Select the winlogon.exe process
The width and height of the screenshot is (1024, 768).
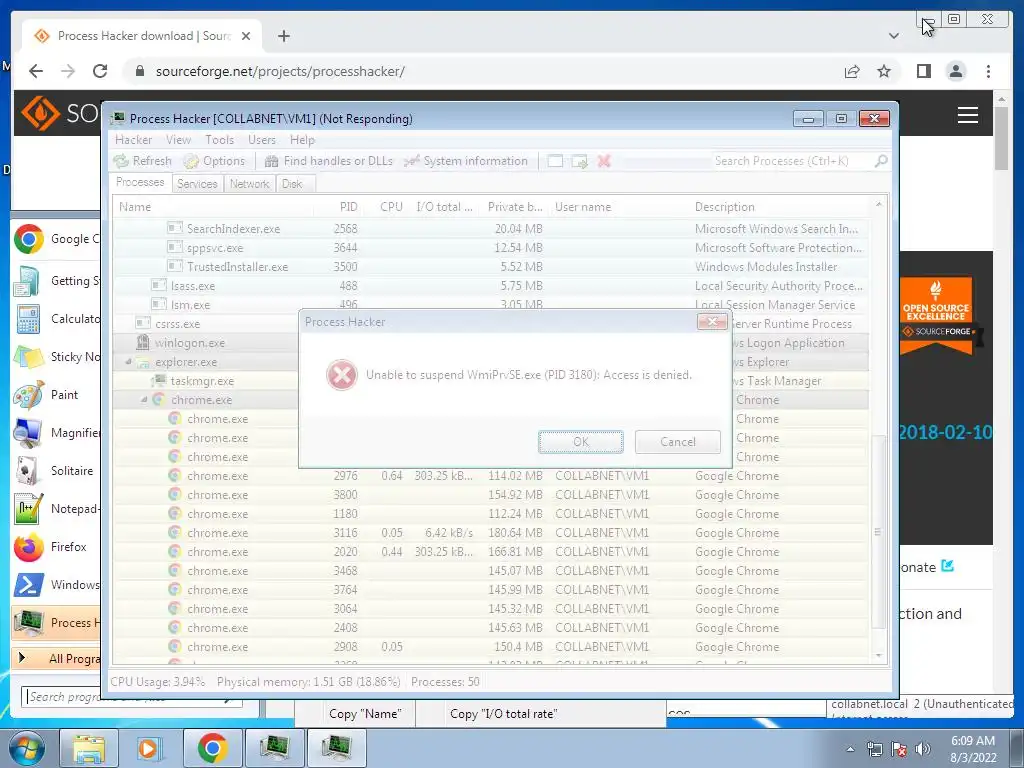point(205,343)
